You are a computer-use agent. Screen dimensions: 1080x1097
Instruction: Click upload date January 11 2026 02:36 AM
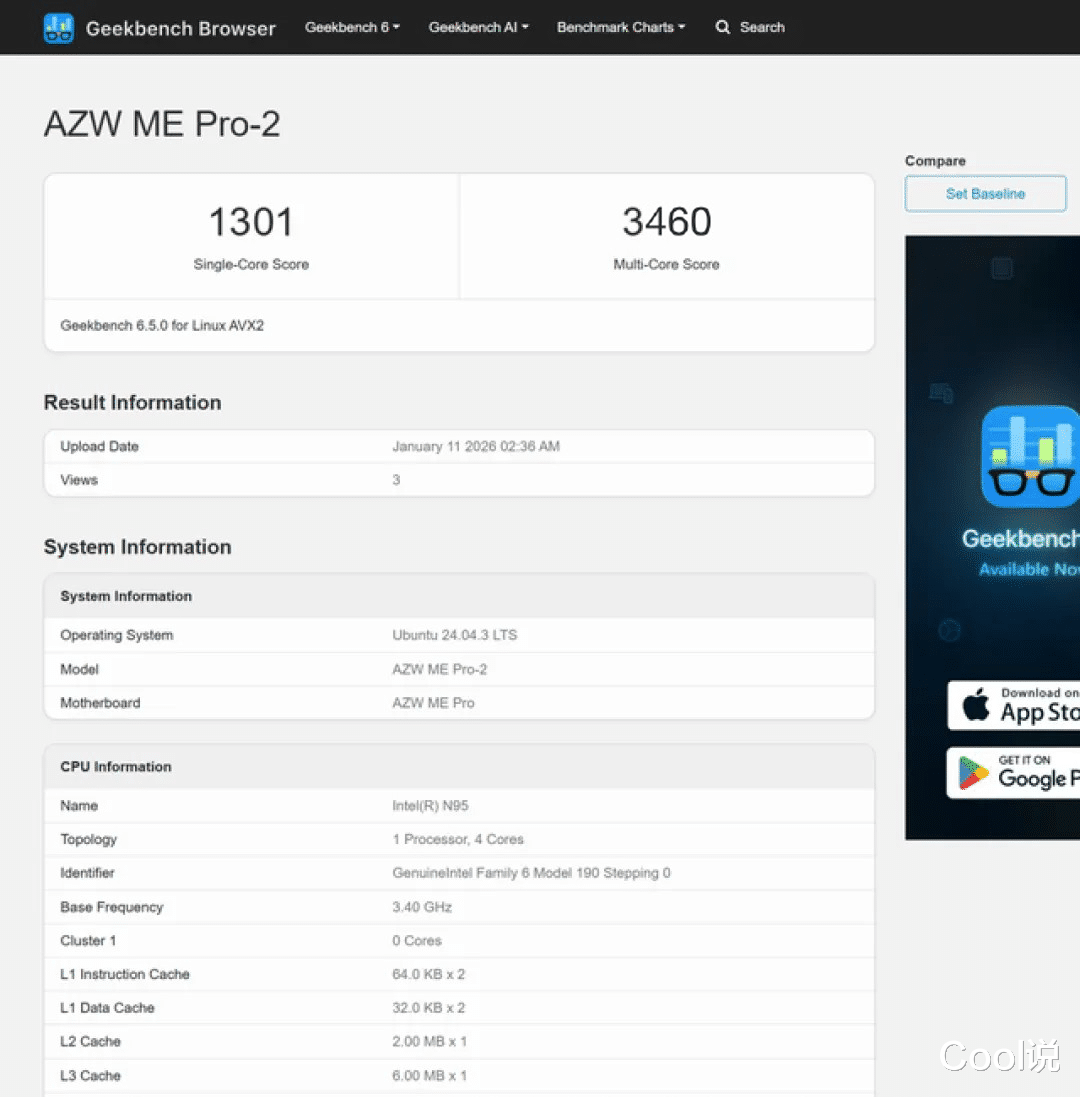click(x=476, y=446)
